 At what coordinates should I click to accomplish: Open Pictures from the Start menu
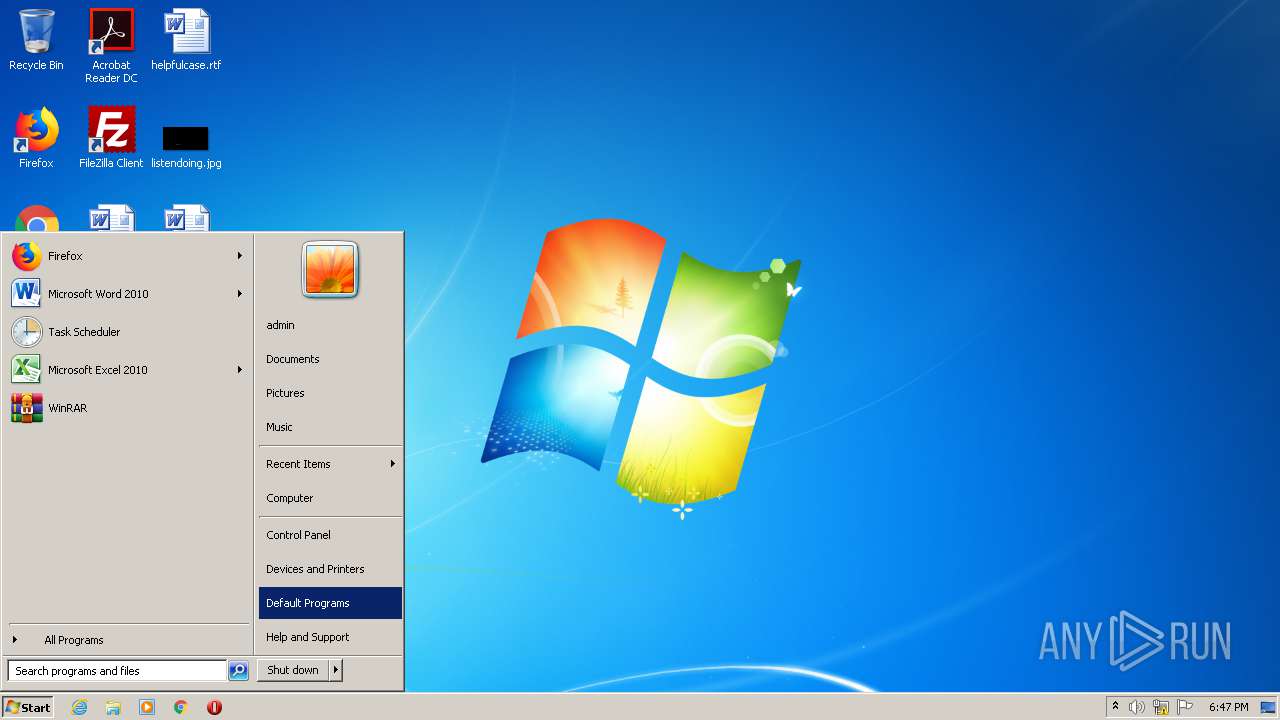click(330, 393)
